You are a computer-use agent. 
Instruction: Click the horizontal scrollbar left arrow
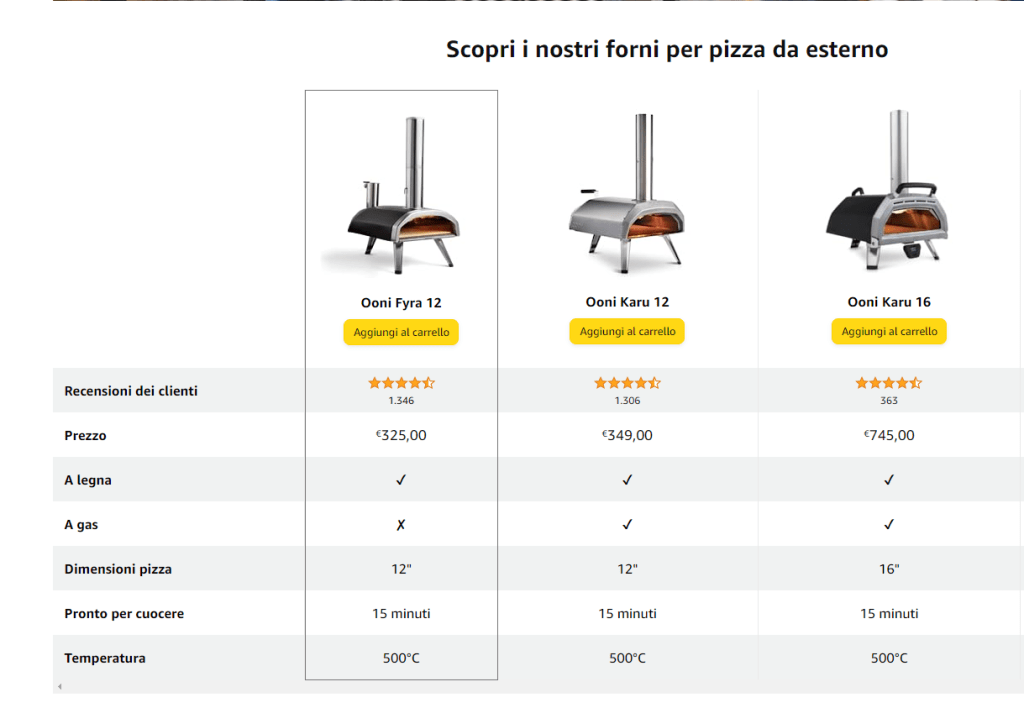(x=60, y=686)
